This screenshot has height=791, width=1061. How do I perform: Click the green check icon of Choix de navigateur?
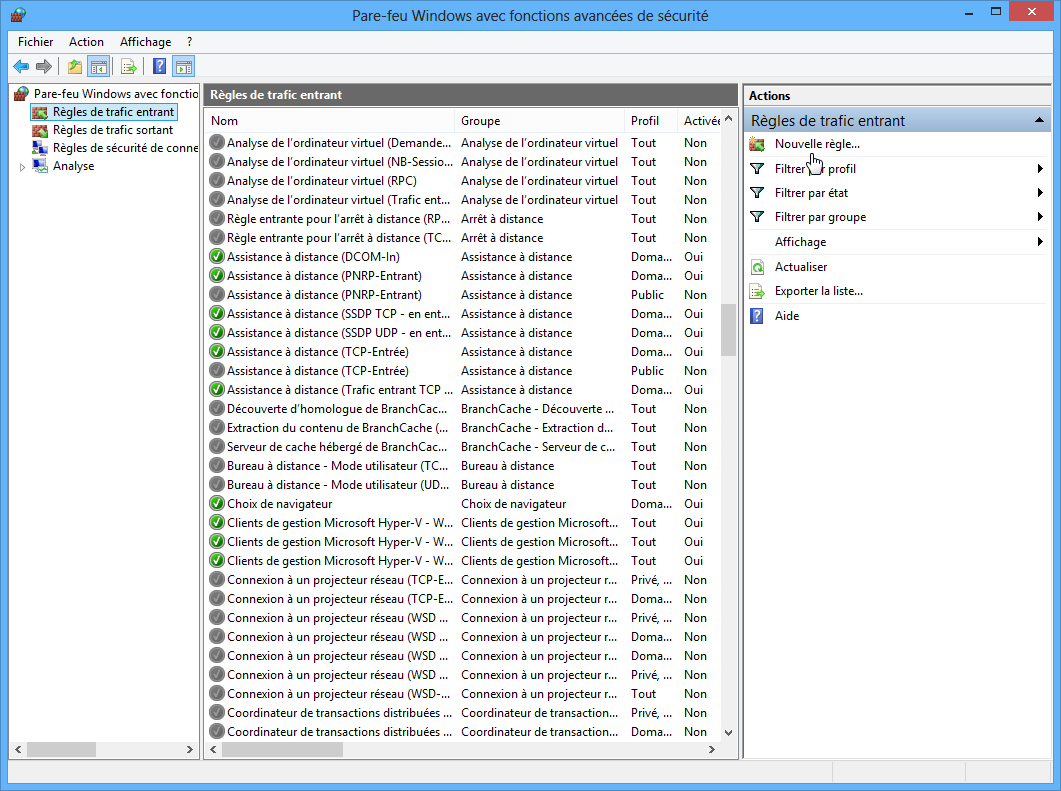pos(217,503)
